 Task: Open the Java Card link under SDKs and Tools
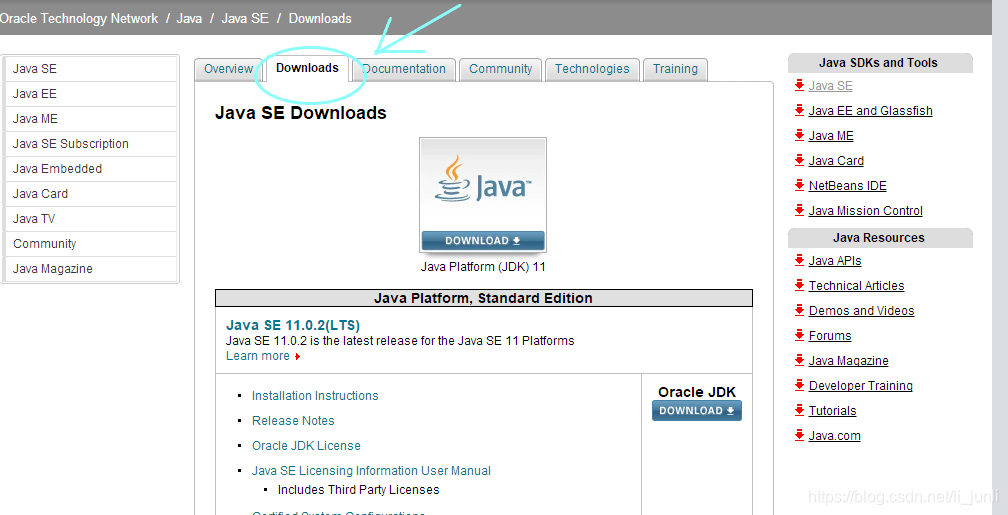[x=836, y=161]
